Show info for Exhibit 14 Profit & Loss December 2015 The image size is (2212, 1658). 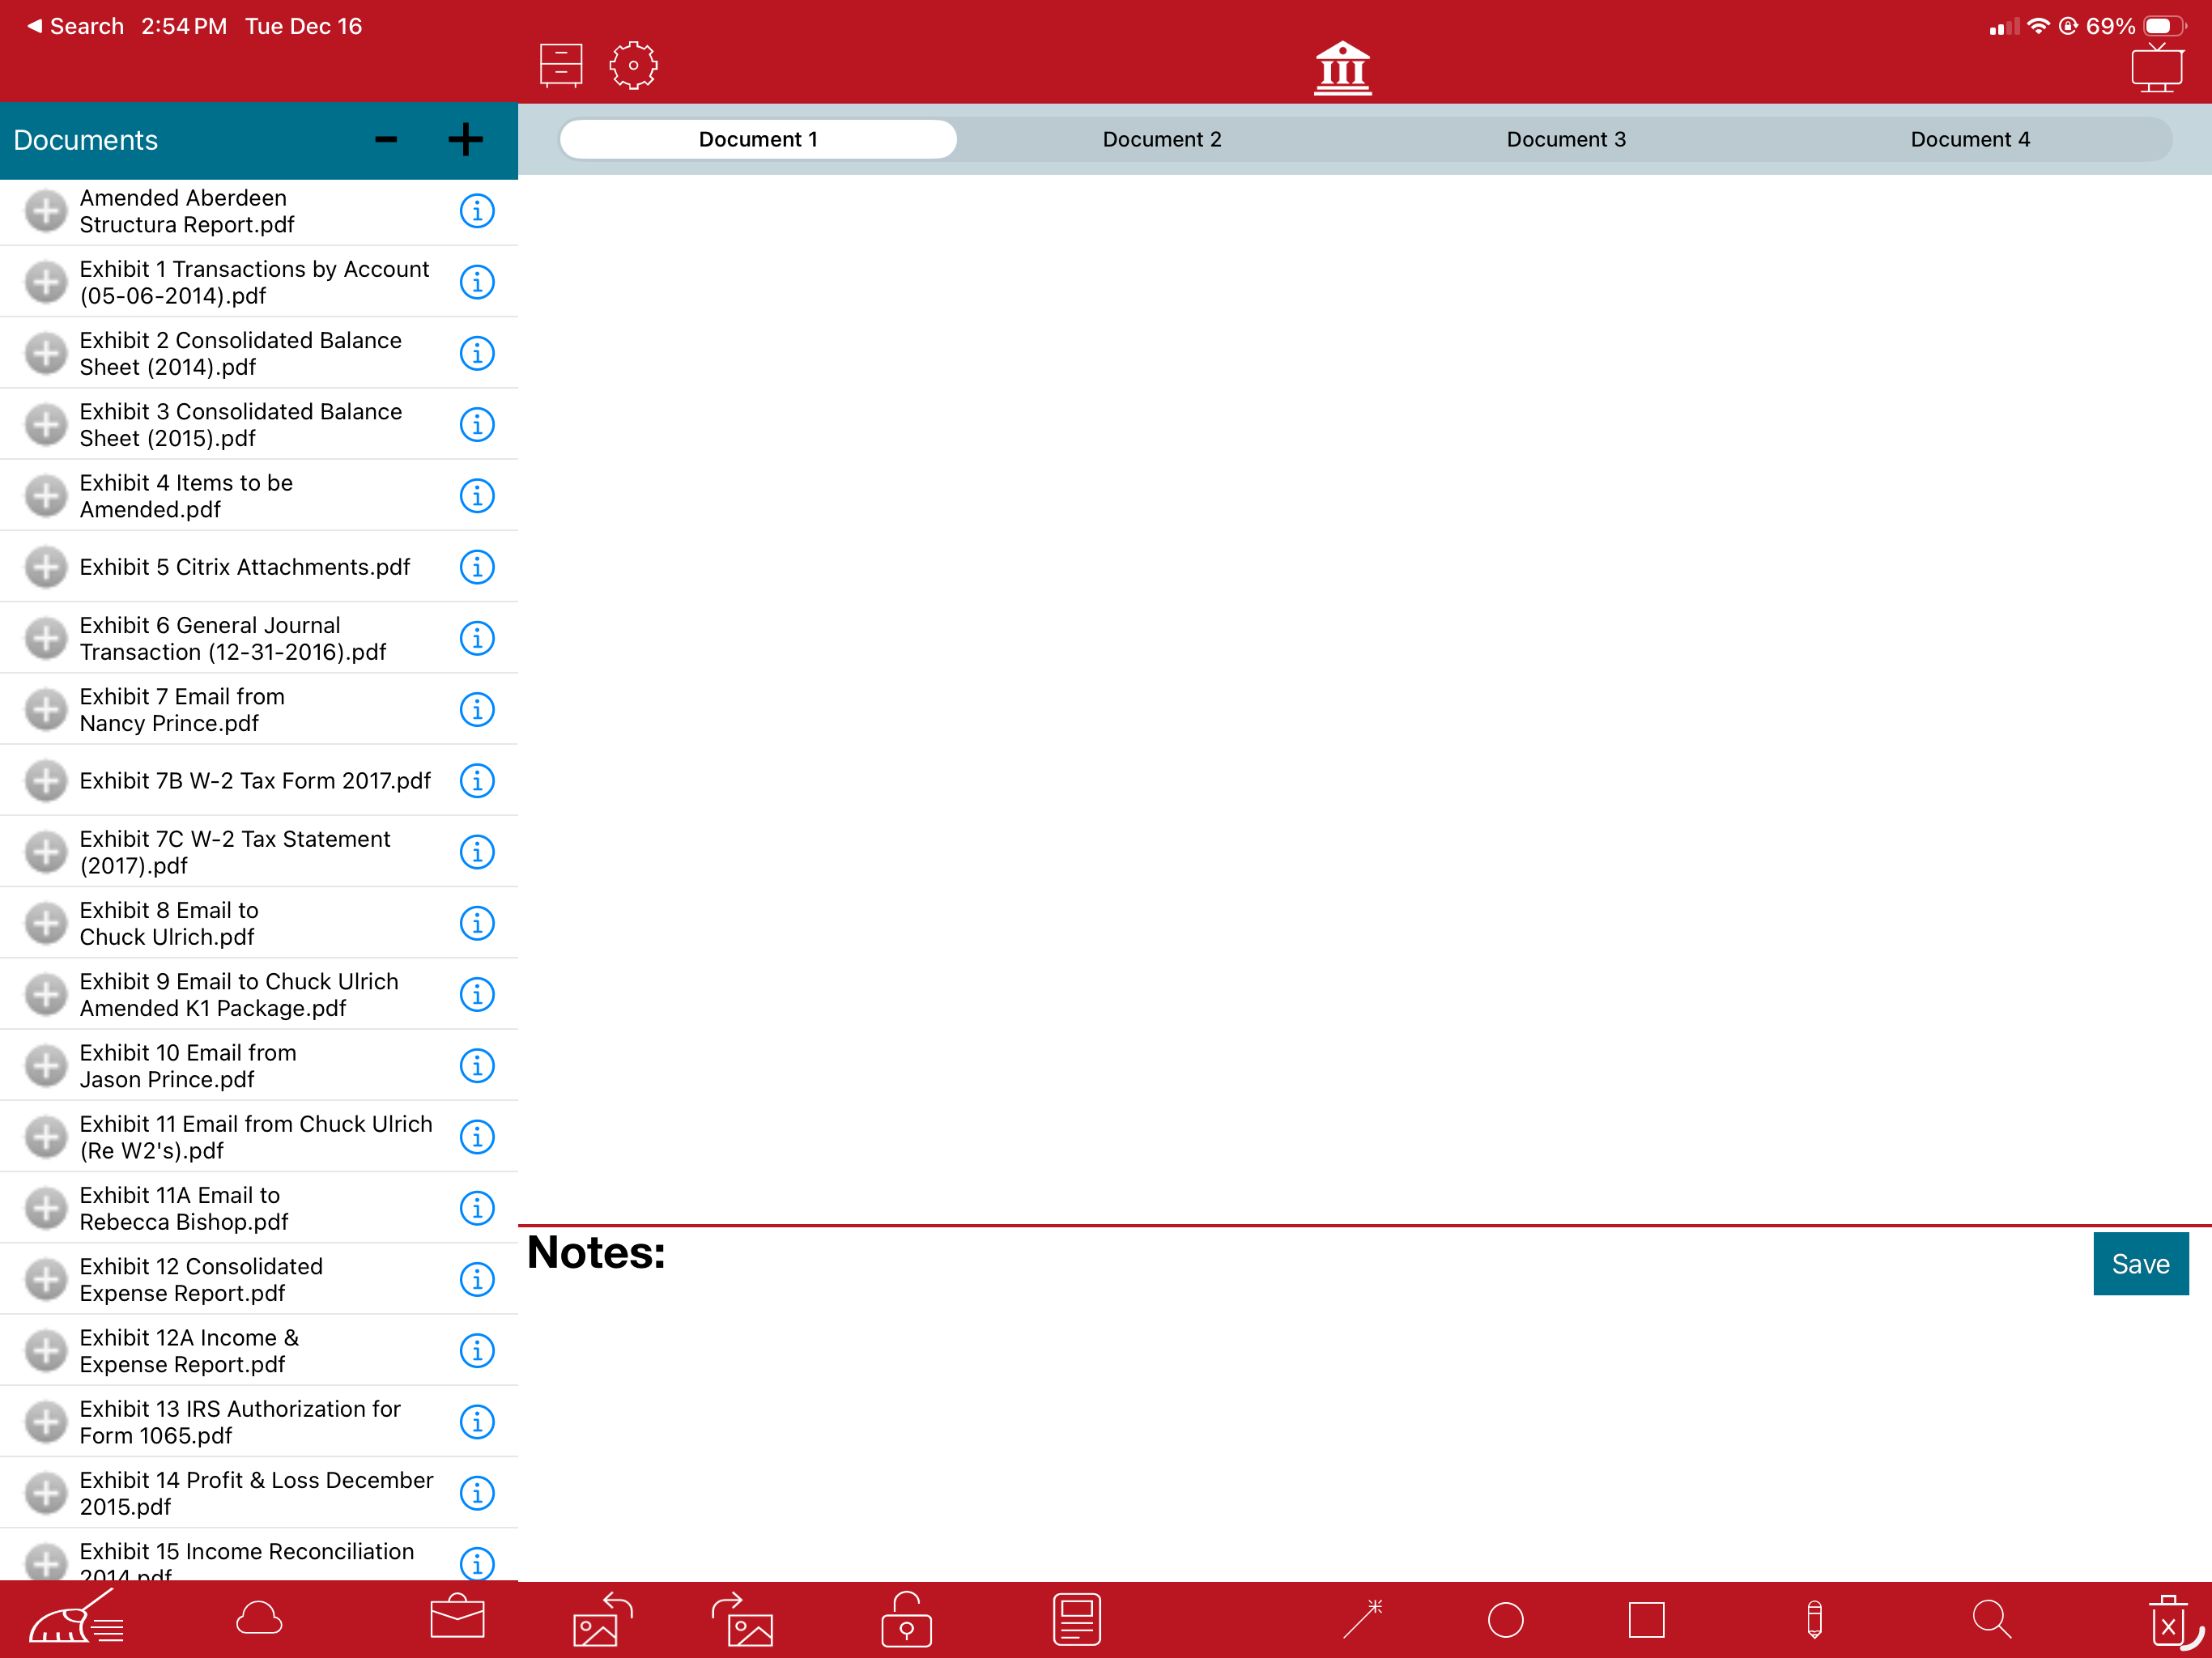tap(477, 1493)
